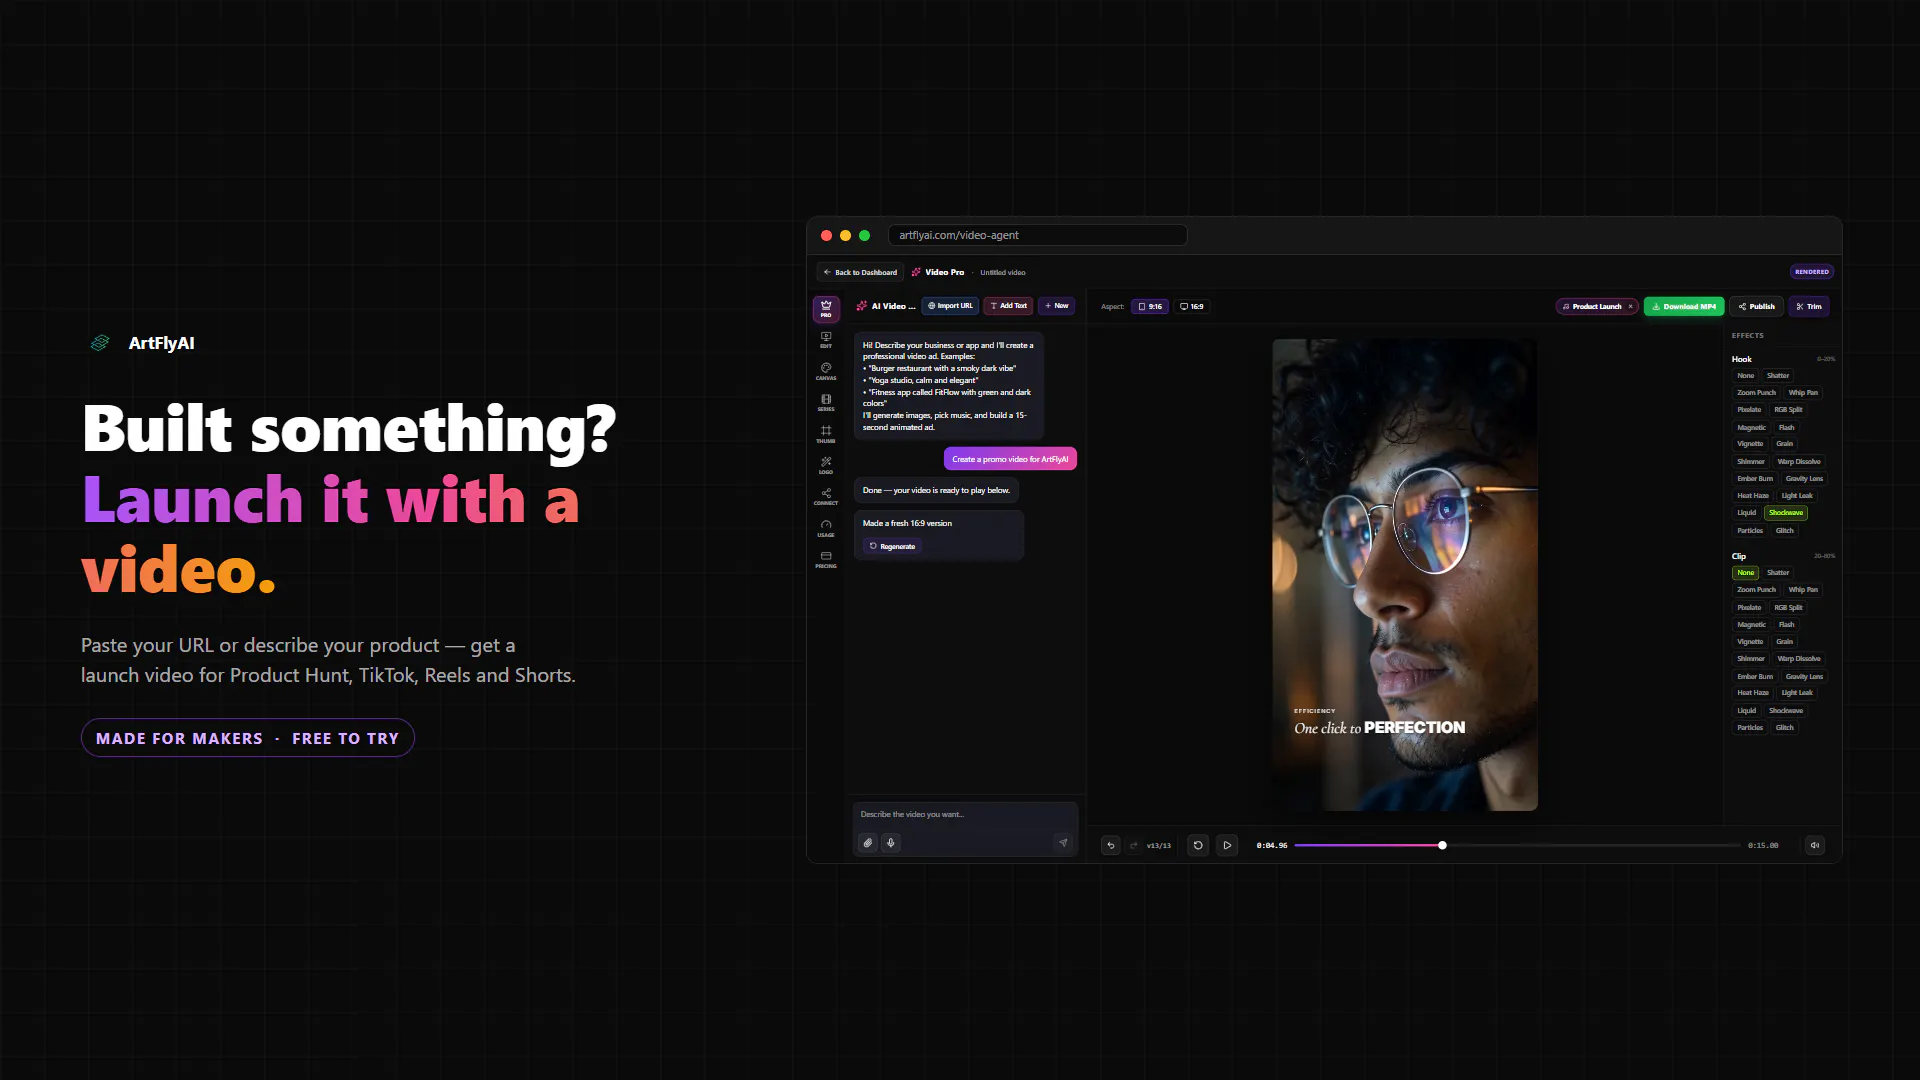
Task: Click the attach file paperclip icon
Action: point(868,843)
